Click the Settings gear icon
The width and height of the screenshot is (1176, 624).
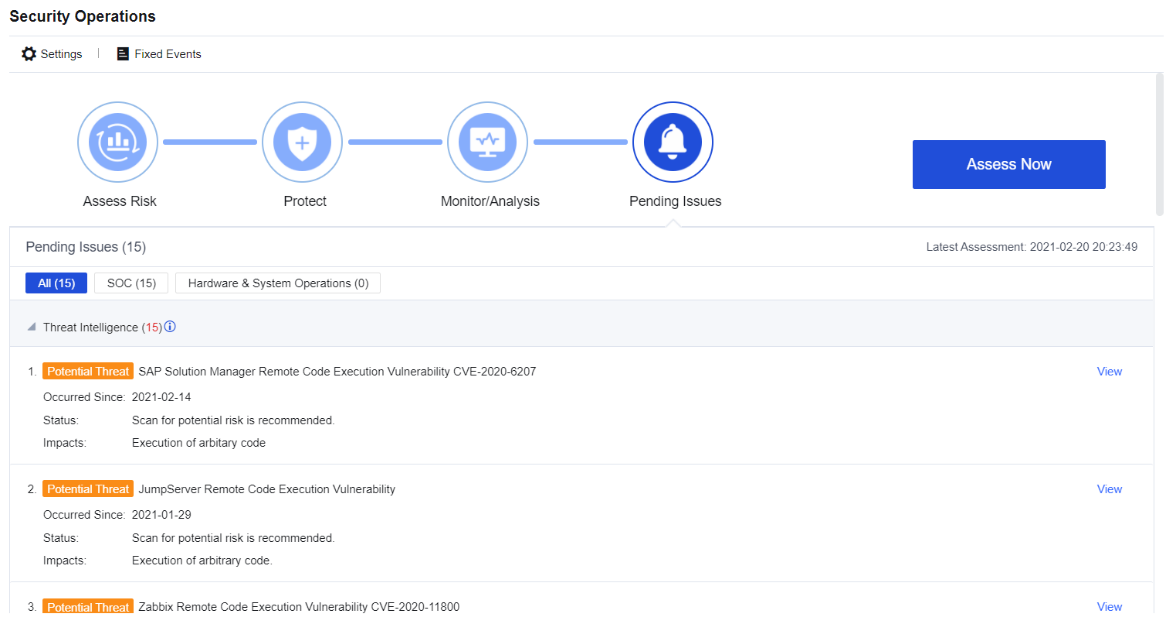(29, 54)
